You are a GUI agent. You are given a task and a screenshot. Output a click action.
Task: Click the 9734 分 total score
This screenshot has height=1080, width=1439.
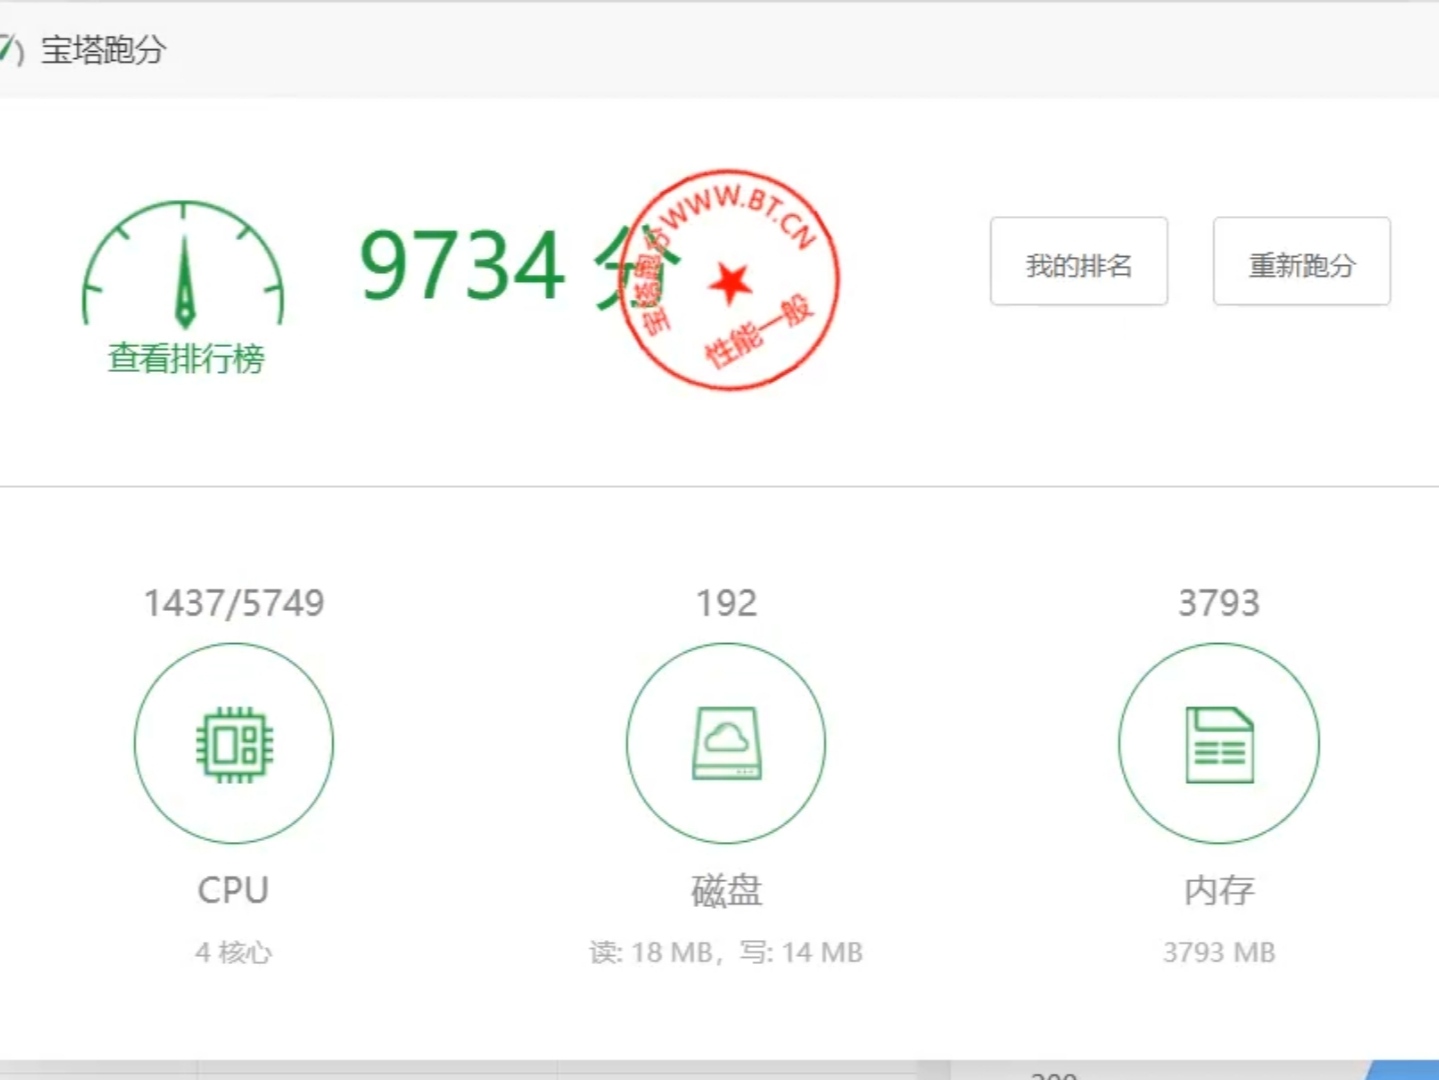[520, 265]
